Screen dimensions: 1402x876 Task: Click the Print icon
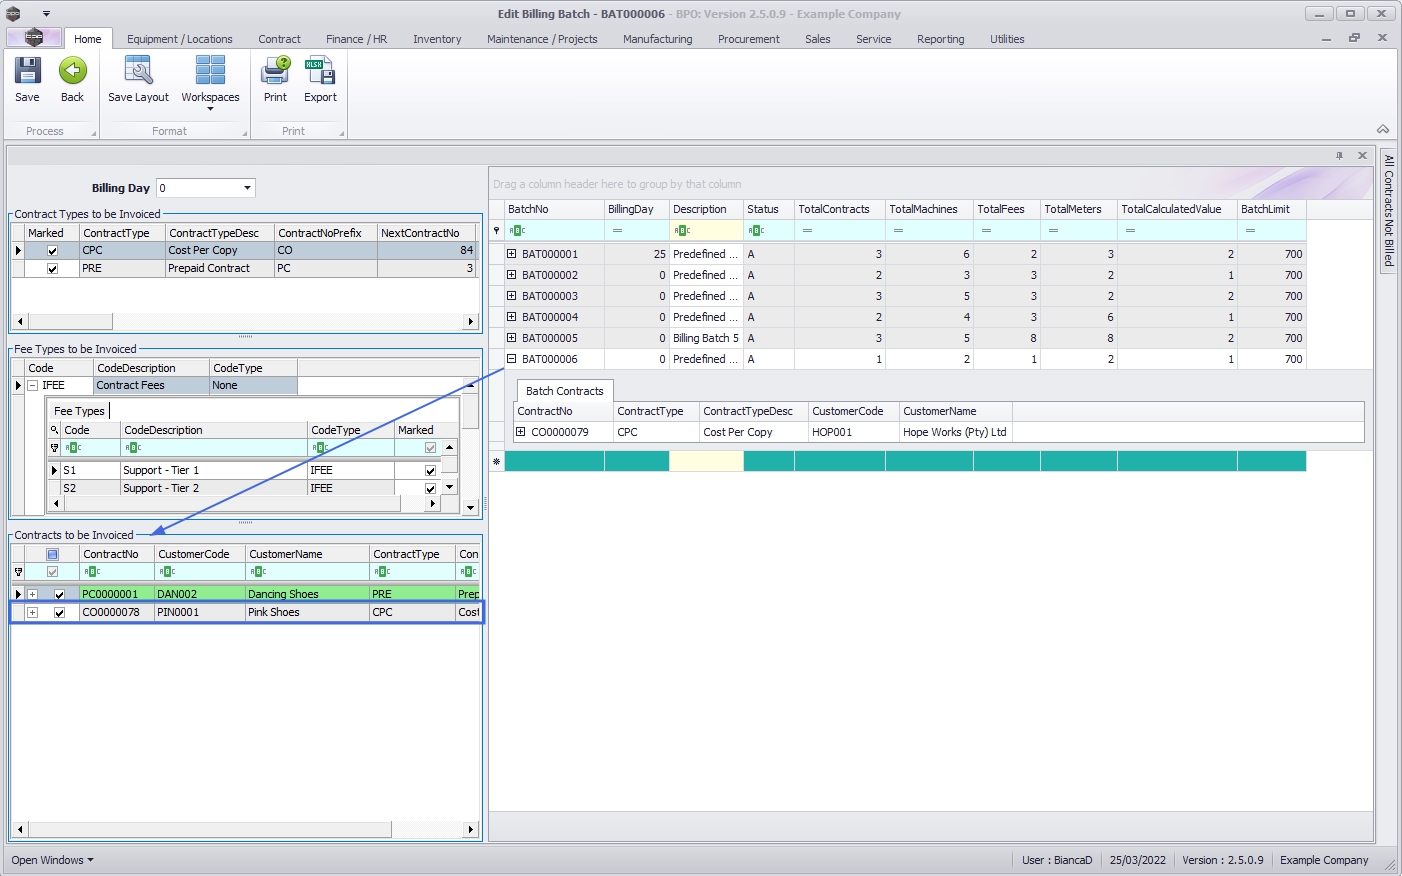[x=275, y=72]
